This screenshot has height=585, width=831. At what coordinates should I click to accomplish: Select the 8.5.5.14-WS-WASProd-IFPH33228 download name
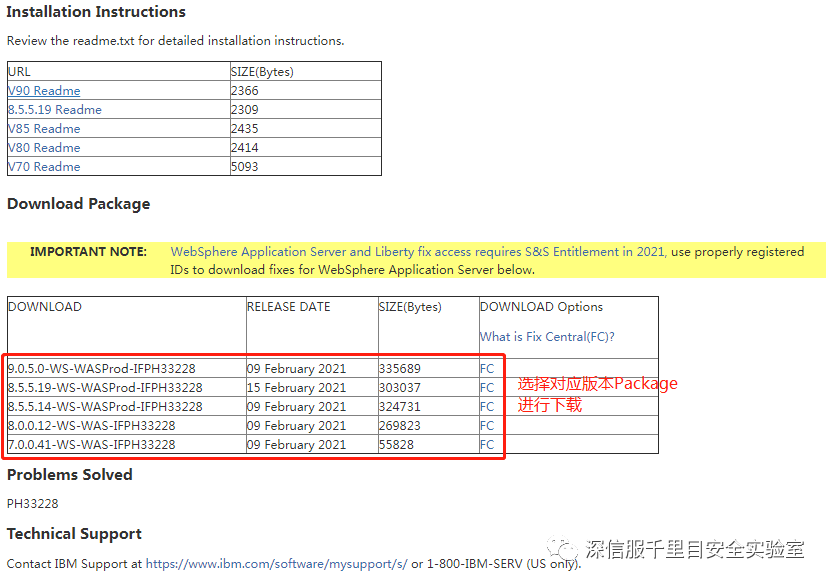[x=105, y=407]
